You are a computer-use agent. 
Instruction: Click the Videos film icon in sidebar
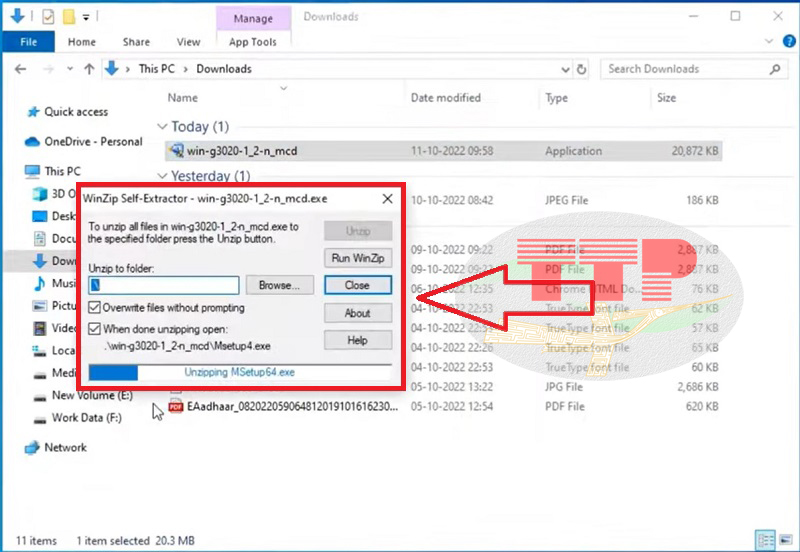coord(40,328)
